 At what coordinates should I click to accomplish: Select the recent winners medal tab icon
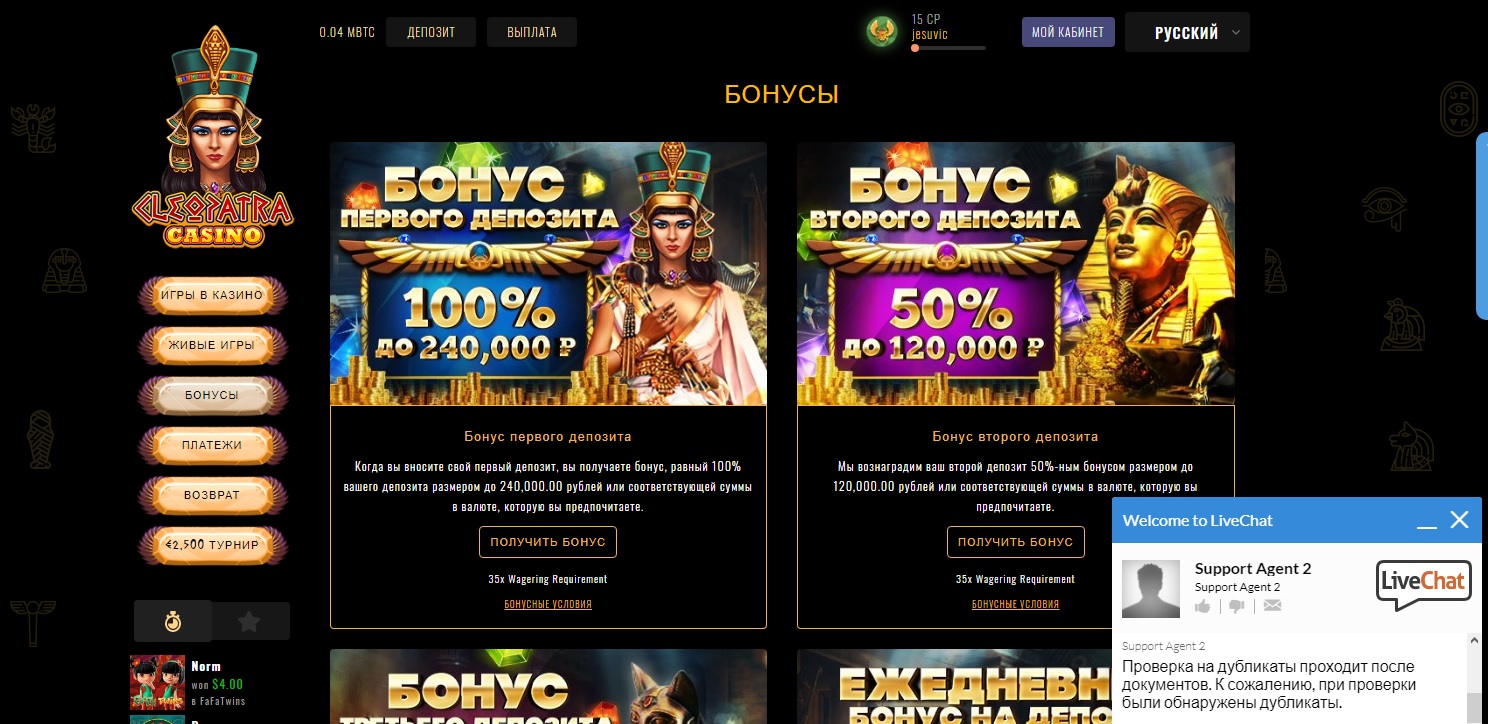[173, 621]
